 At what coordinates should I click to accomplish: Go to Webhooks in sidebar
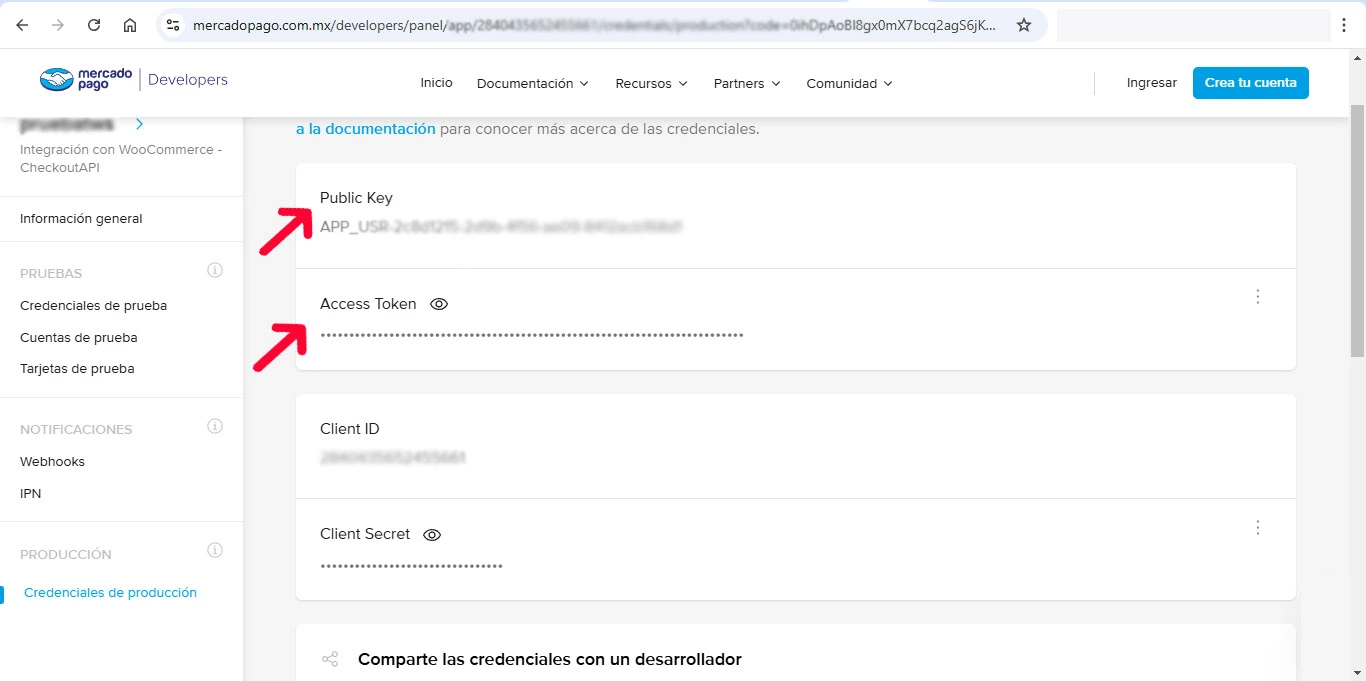tap(52, 462)
